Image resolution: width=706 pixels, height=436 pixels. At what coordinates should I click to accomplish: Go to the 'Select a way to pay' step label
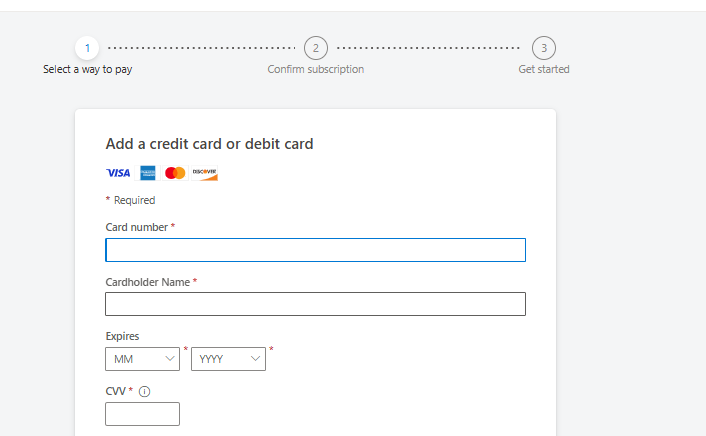pos(87,70)
